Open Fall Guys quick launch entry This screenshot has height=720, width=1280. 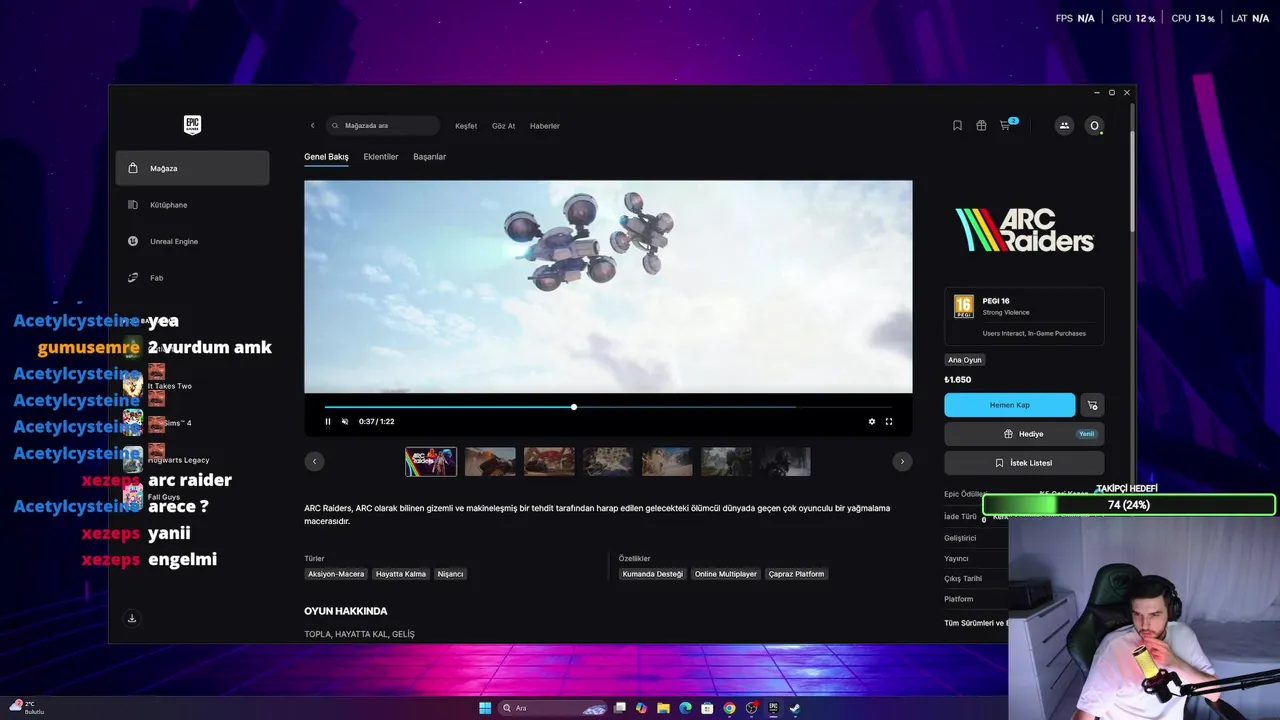point(163,497)
